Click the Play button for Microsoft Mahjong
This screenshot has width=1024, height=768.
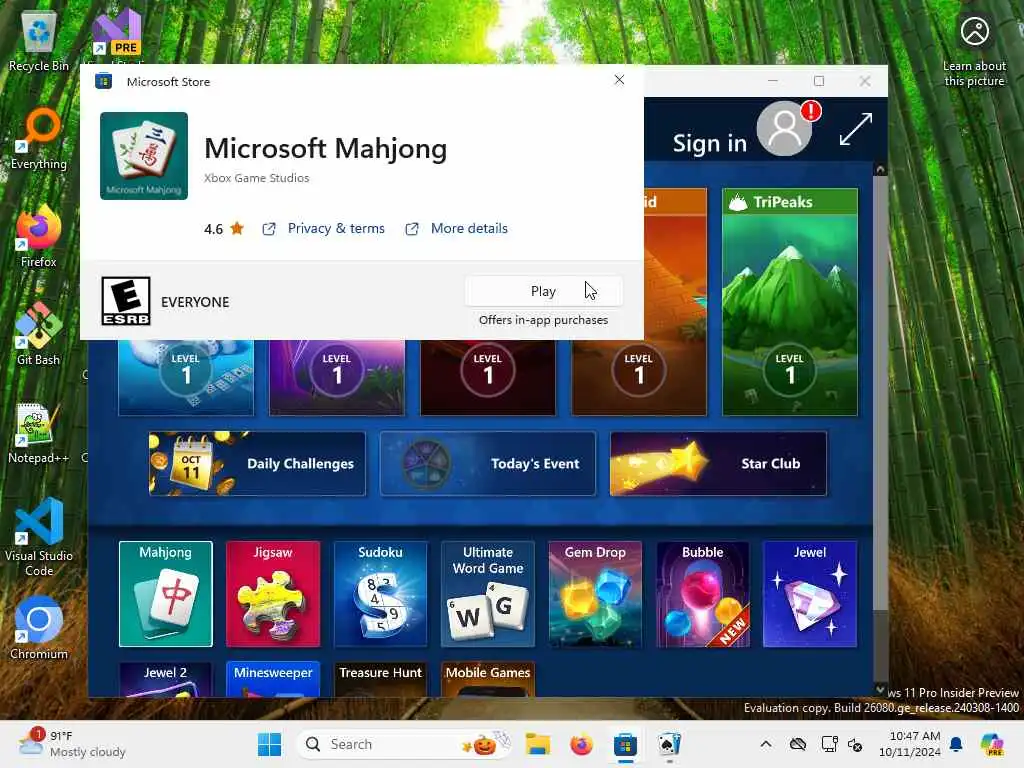(543, 291)
